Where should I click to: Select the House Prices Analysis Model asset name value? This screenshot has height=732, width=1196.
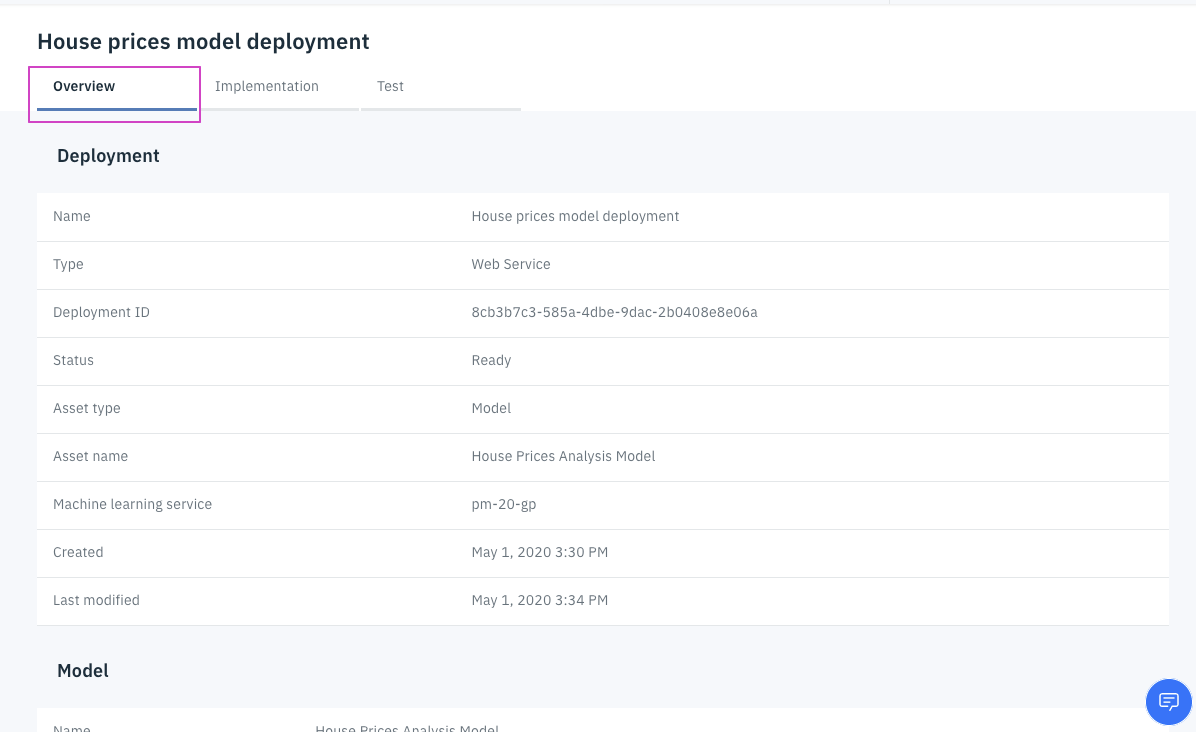coord(563,457)
